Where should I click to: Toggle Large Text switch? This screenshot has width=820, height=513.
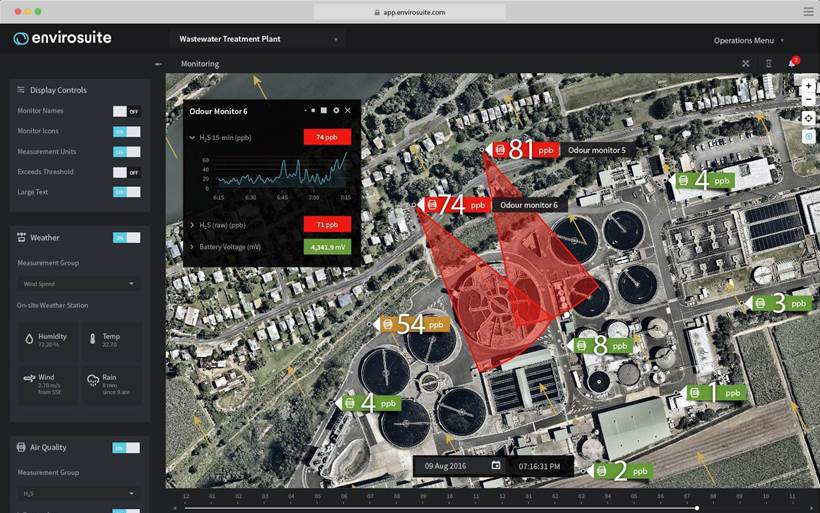coord(127,192)
